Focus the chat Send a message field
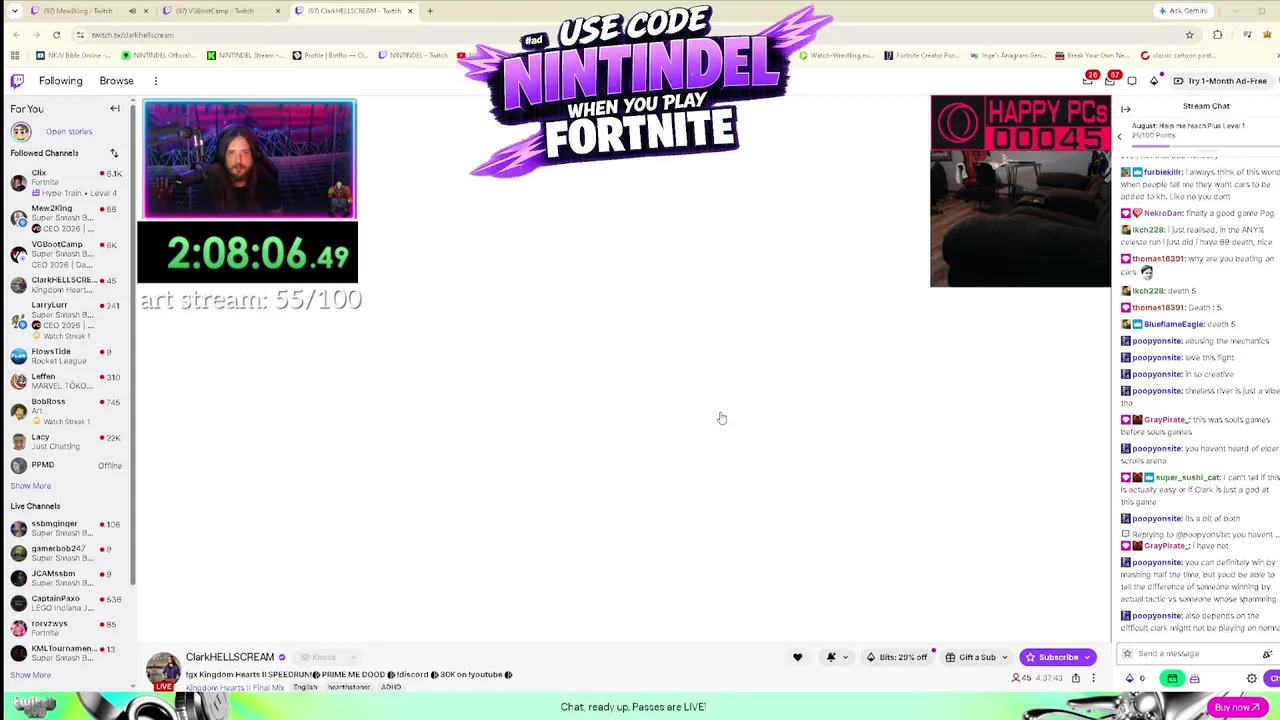 tap(1197, 654)
